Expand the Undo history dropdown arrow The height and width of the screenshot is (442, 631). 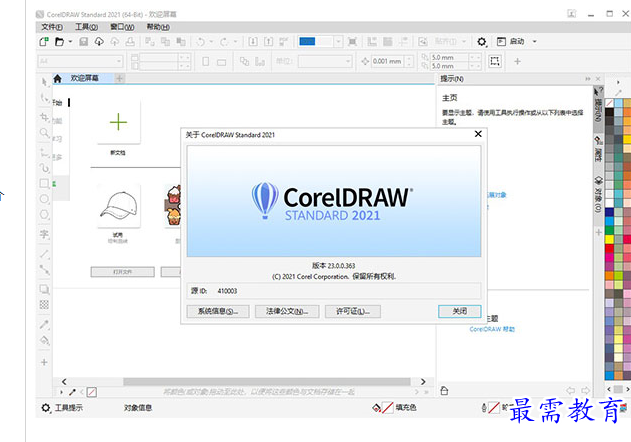(x=211, y=41)
